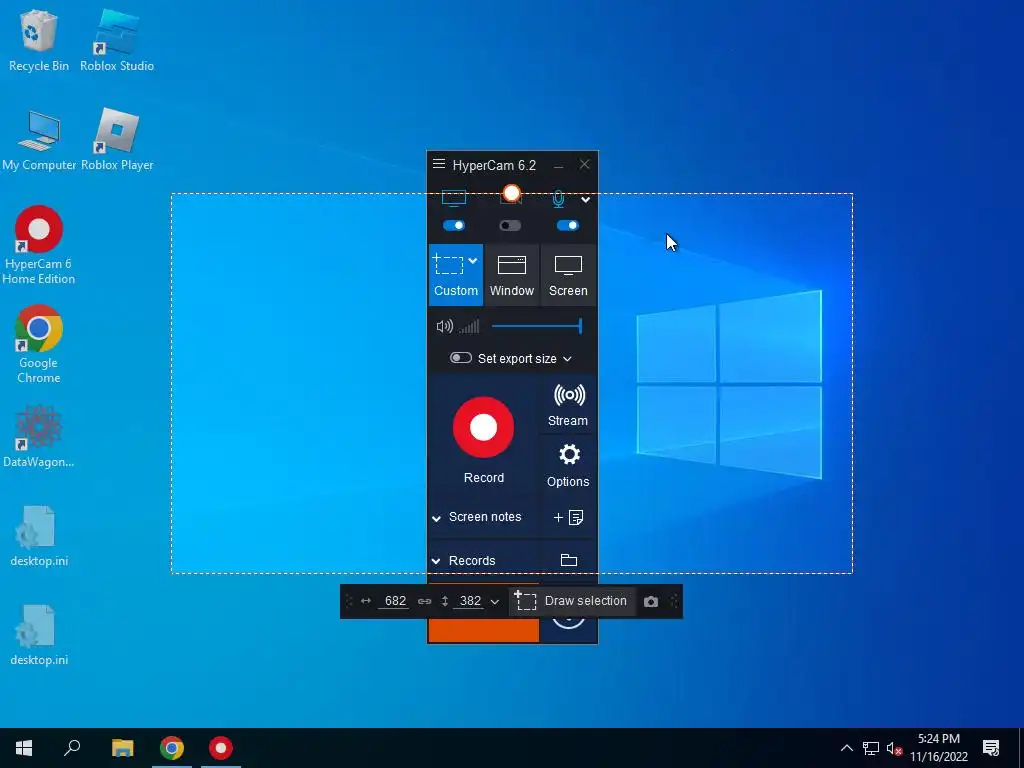Viewport: 1024px width, 768px height.
Task: Open the Stream feature
Action: (568, 405)
